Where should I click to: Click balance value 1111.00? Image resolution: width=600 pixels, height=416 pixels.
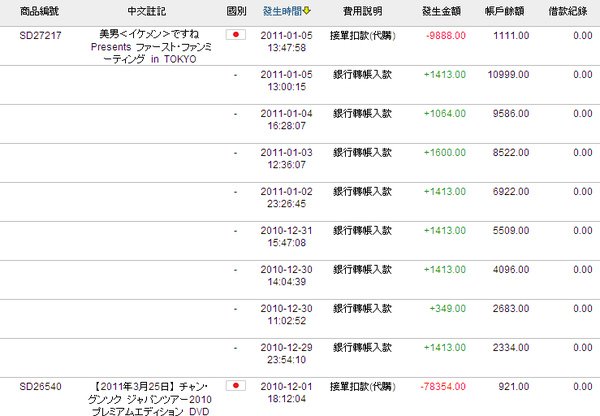[x=511, y=36]
